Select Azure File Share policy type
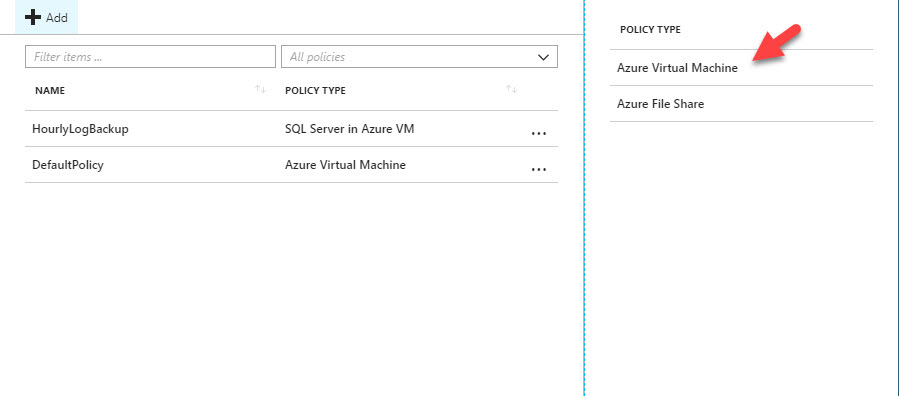This screenshot has width=899, height=396. click(660, 104)
